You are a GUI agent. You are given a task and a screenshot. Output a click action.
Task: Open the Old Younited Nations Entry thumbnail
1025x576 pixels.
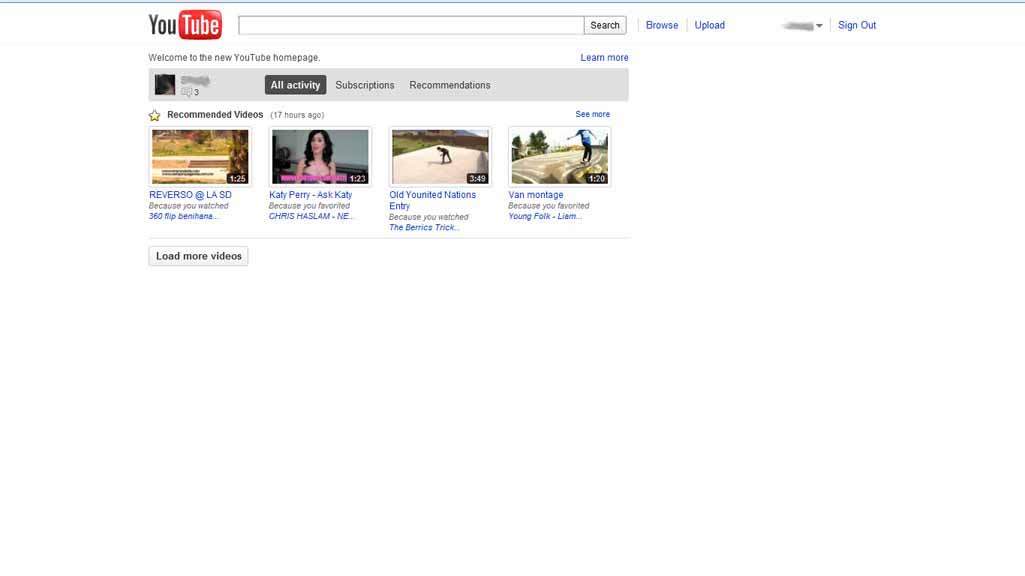tap(440, 157)
